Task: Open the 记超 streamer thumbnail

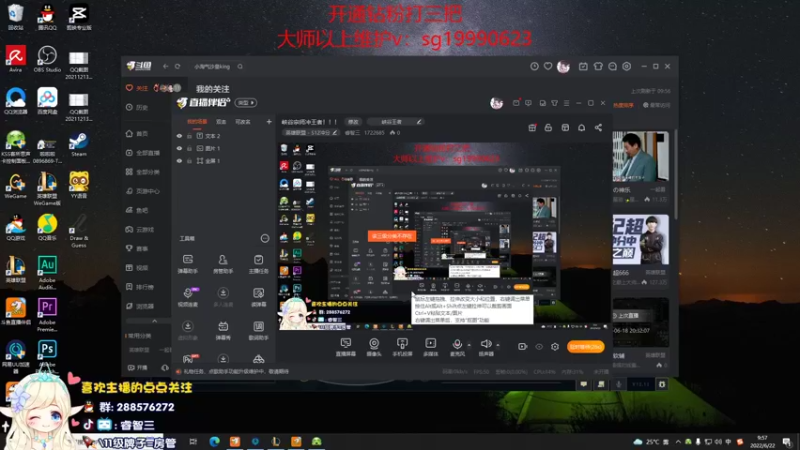Action: 640,239
